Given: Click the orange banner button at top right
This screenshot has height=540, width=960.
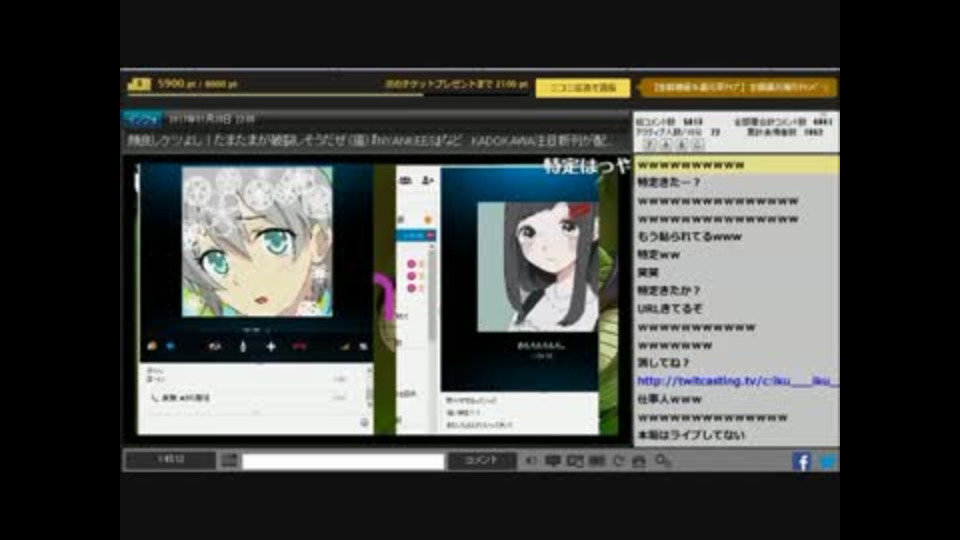Looking at the screenshot, I should (x=738, y=88).
